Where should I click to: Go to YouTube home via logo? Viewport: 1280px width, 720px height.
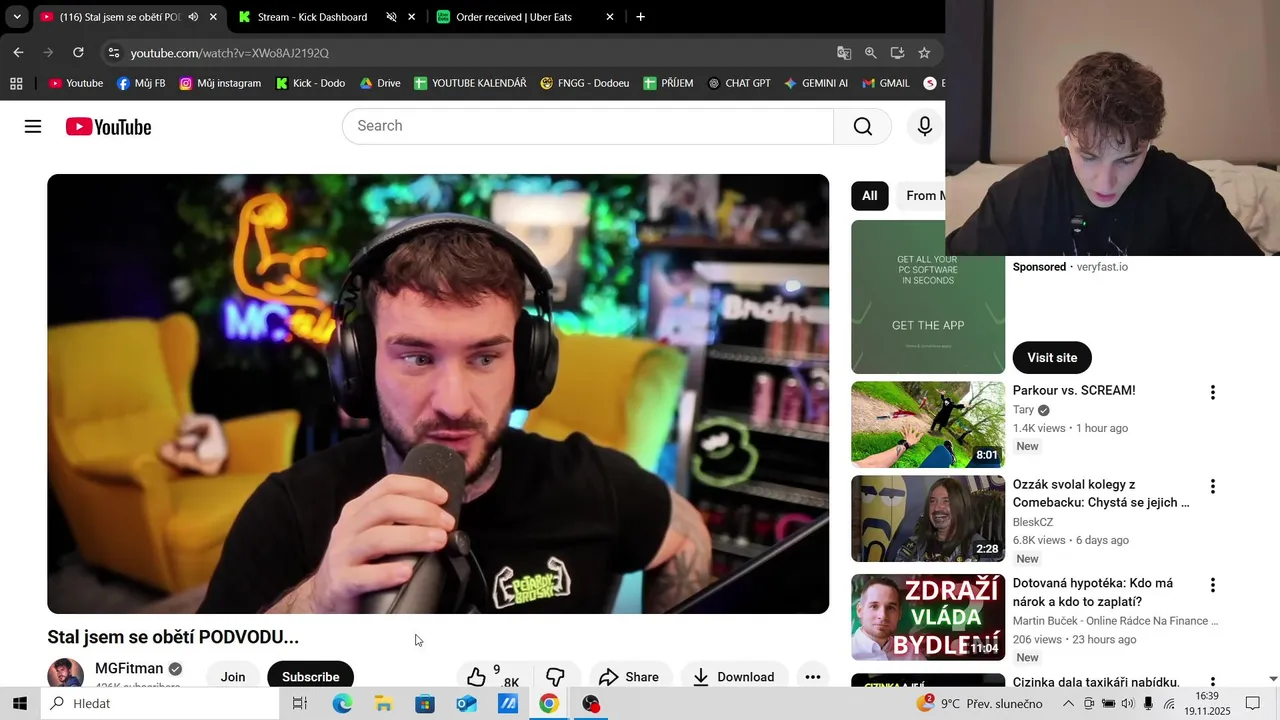click(109, 127)
